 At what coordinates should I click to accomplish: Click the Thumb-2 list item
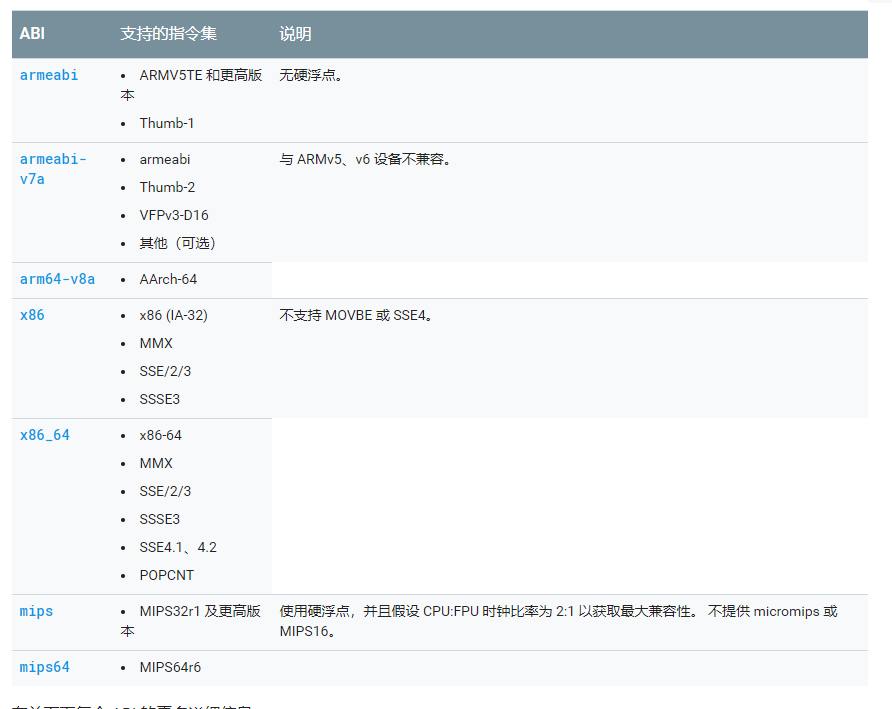point(167,187)
